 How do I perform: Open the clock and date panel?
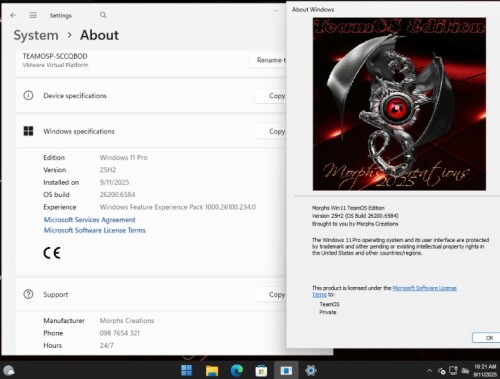[x=485, y=370]
